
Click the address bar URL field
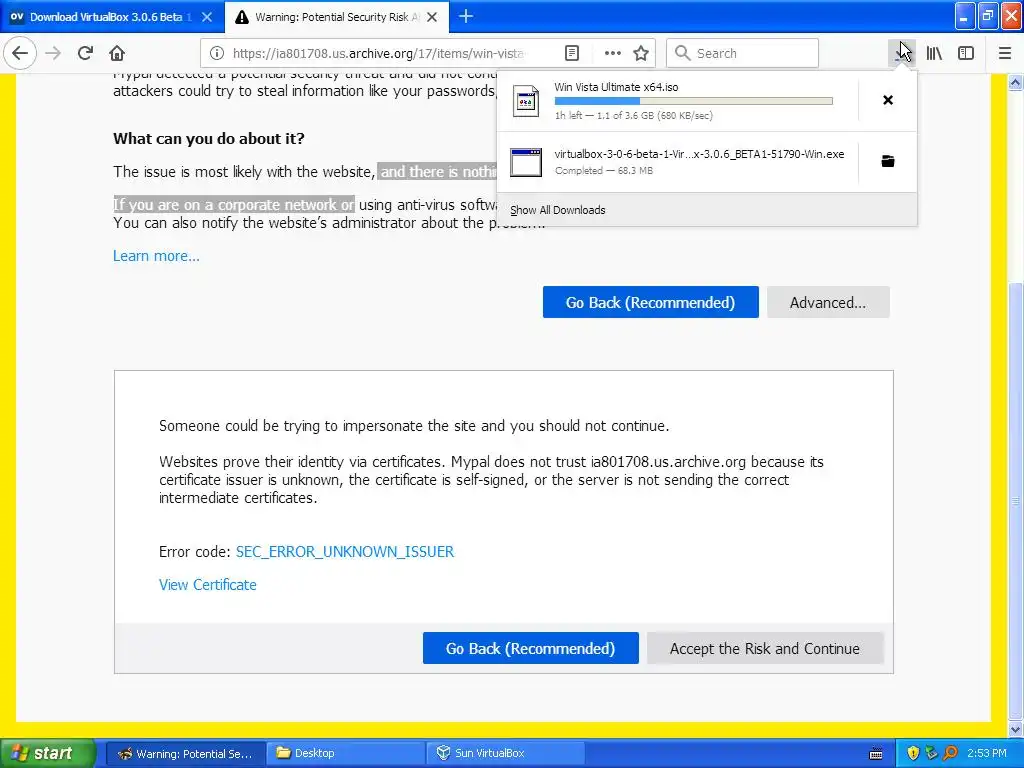tap(377, 53)
